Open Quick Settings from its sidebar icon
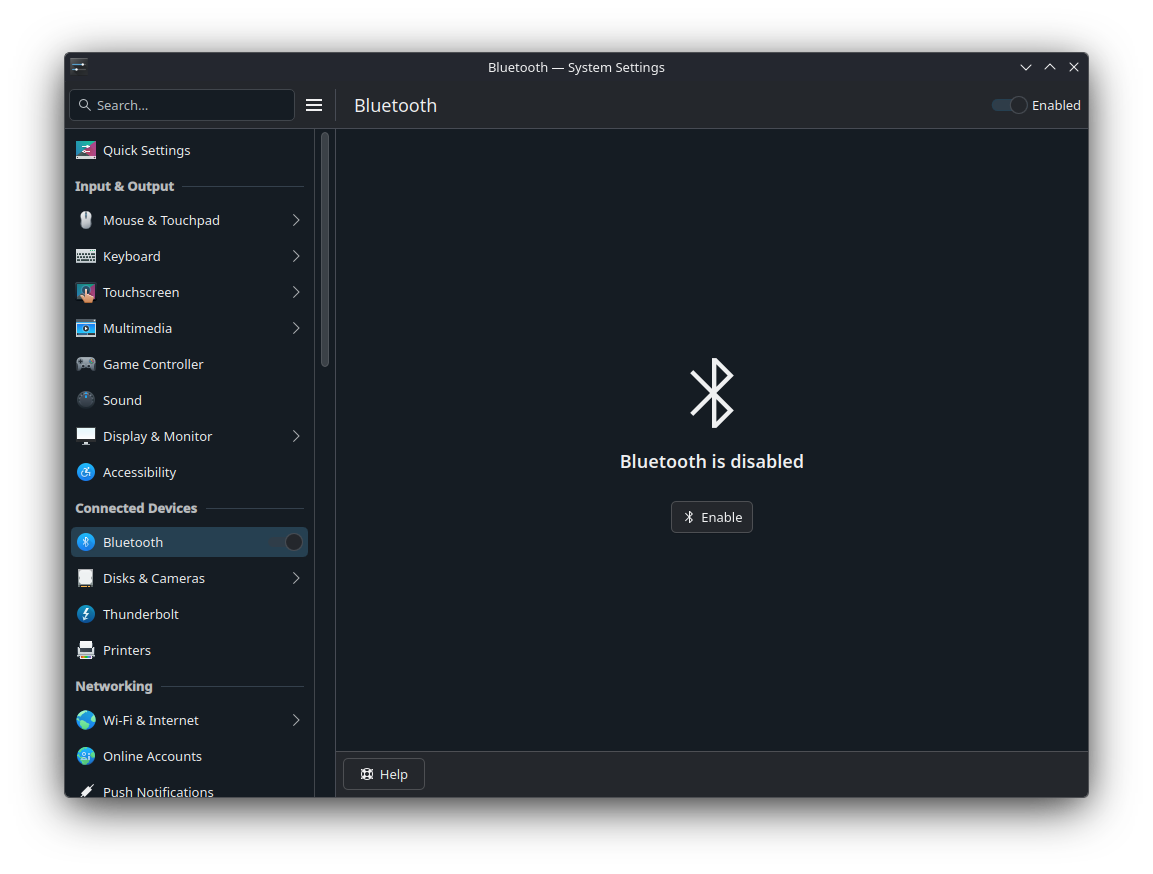Viewport: 1153px width, 874px height. pos(86,150)
